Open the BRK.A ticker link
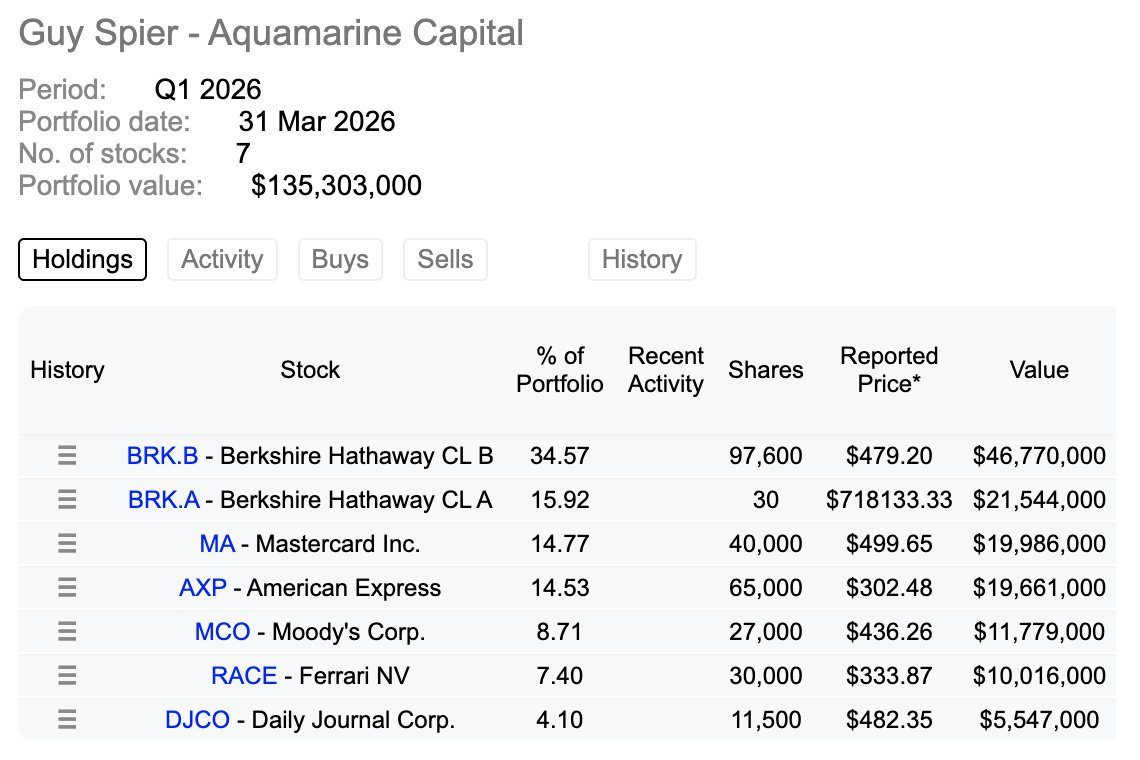This screenshot has width=1140, height=760. coord(164,500)
